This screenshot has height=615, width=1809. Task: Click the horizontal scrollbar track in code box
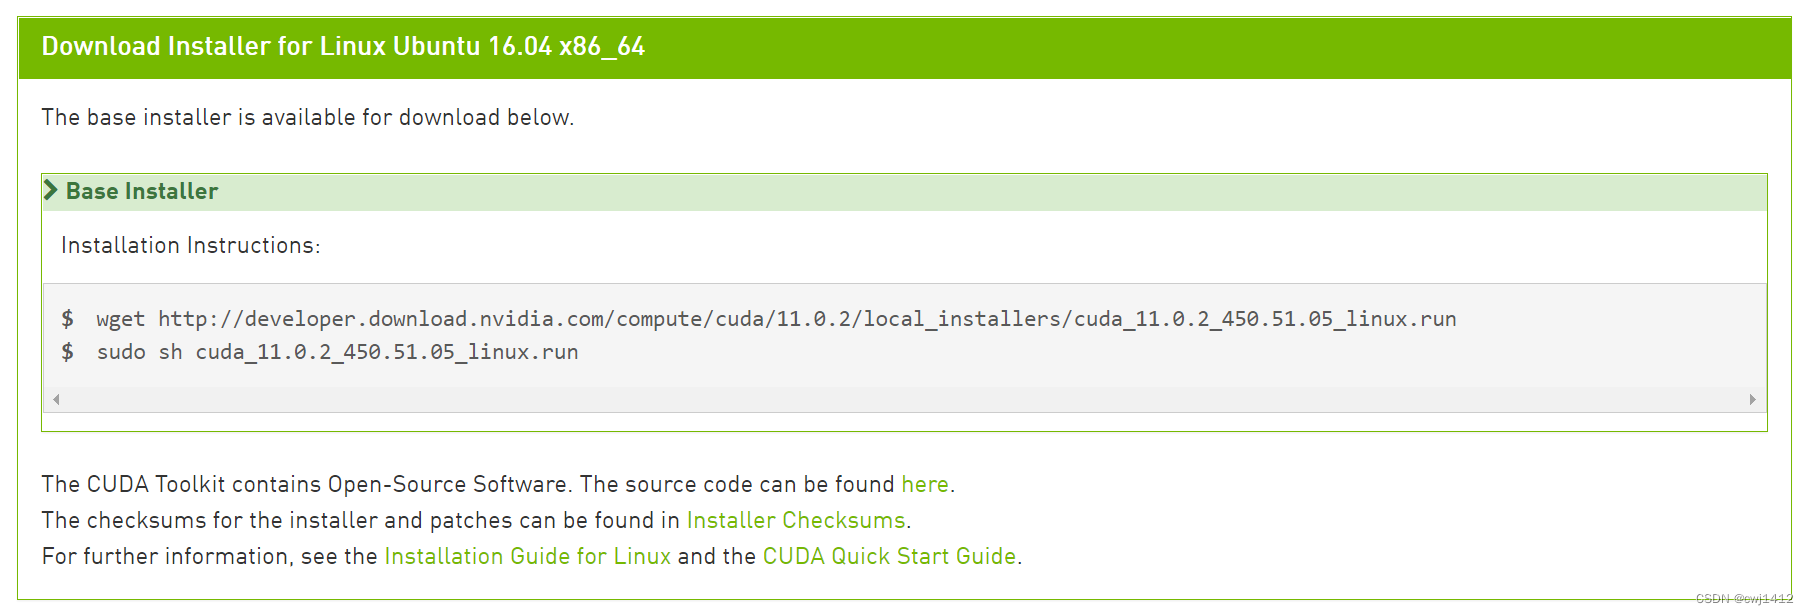[904, 399]
